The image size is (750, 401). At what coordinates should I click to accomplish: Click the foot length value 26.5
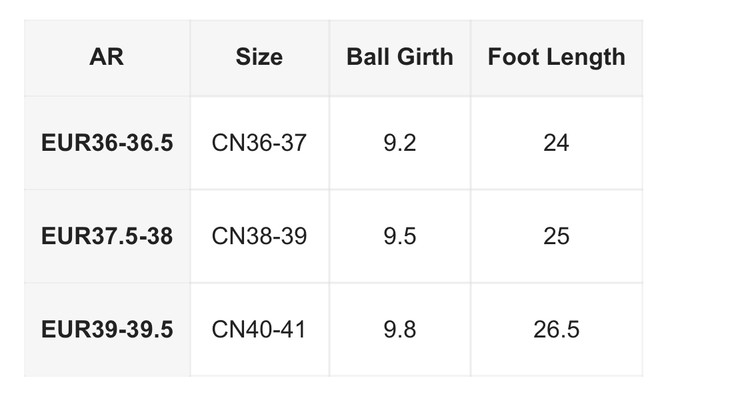tap(556, 329)
